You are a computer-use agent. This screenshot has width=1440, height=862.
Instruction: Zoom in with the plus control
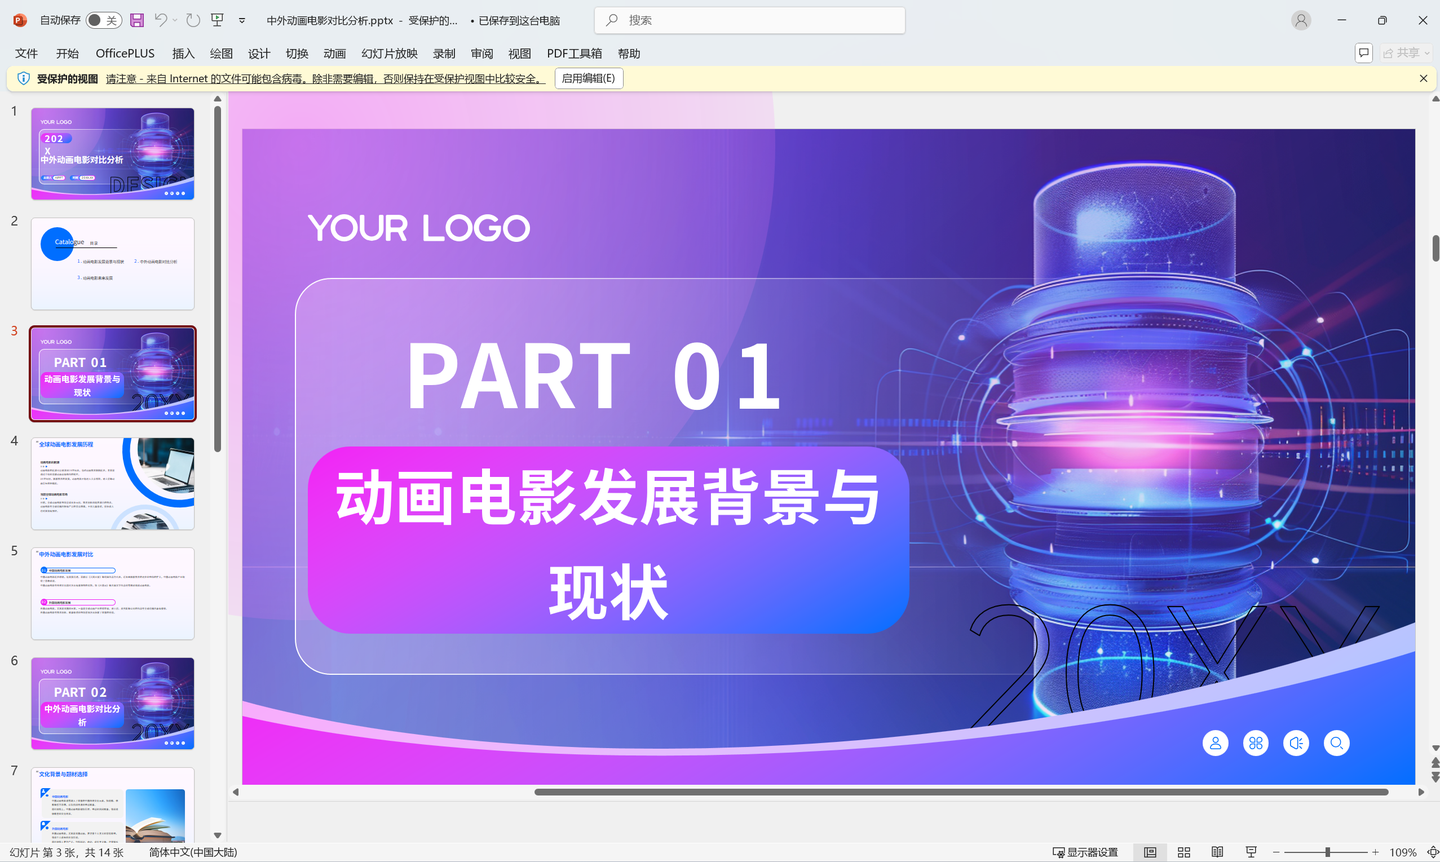pos(1375,852)
